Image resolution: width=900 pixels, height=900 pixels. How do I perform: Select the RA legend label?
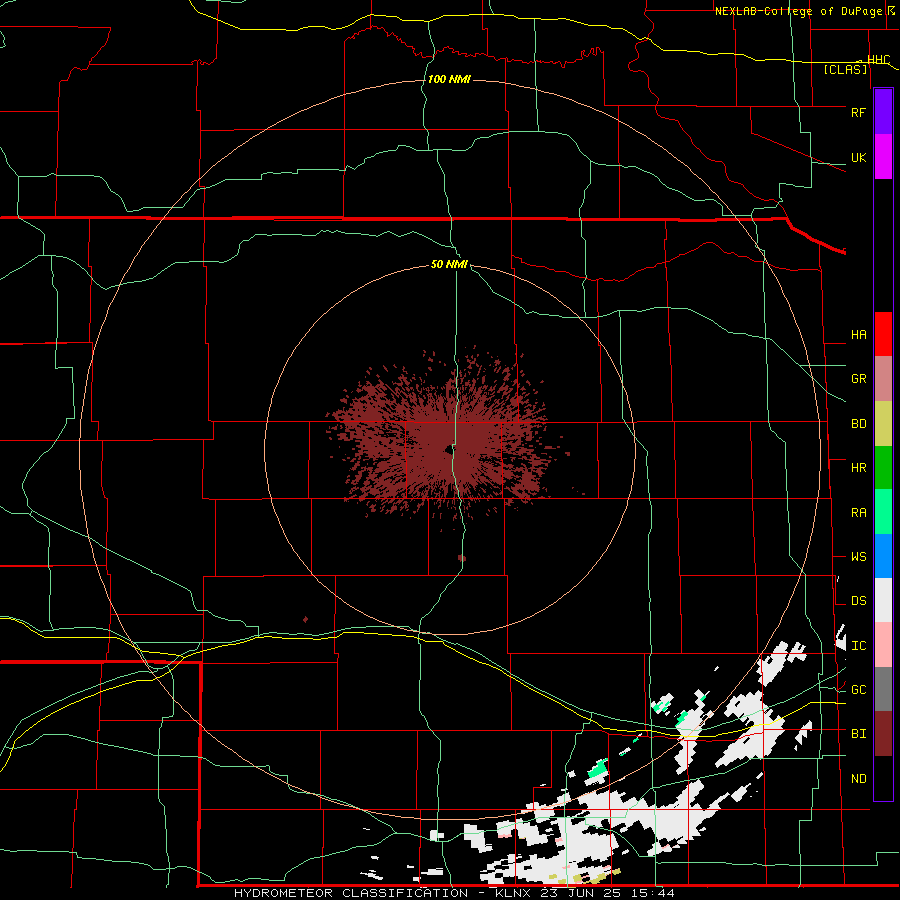[858, 513]
